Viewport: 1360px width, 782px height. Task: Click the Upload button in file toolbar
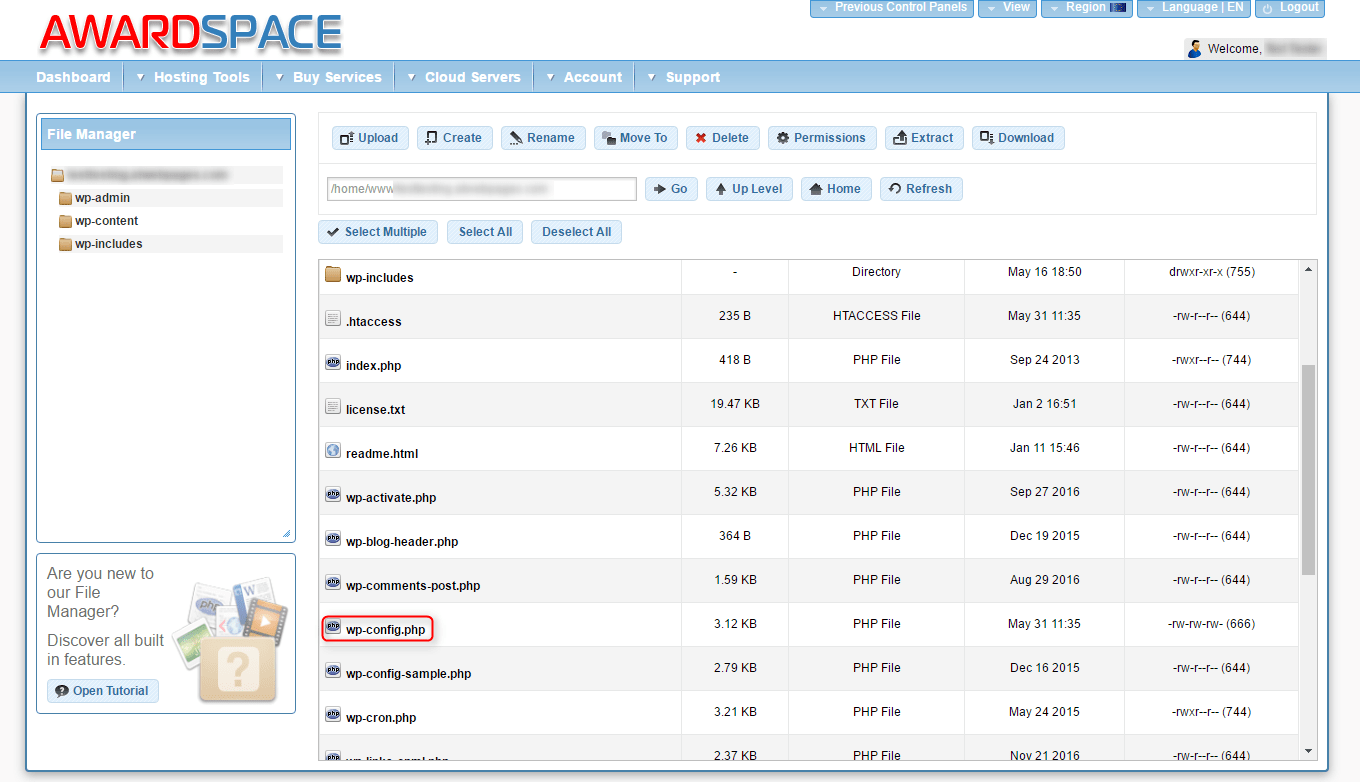click(x=370, y=138)
